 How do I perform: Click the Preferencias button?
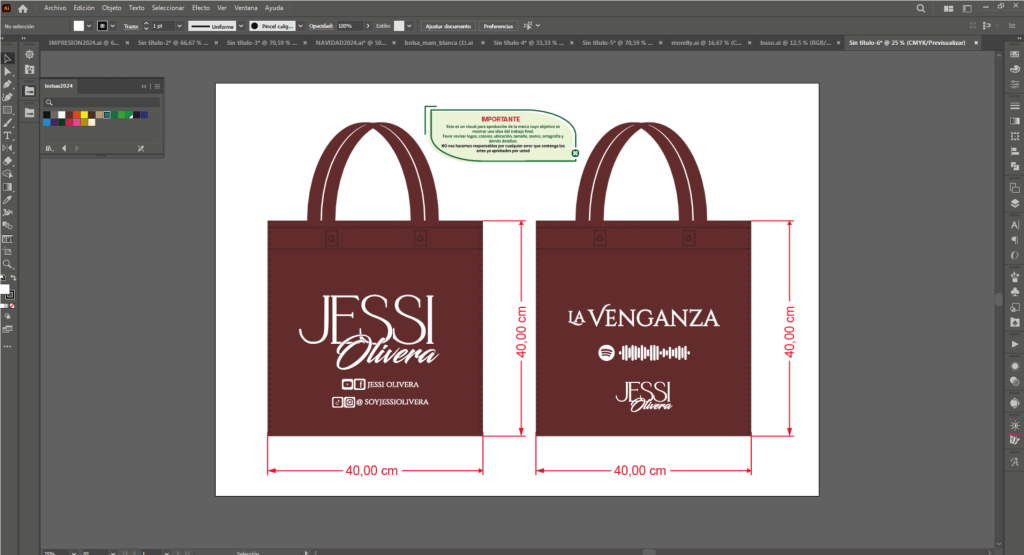pyautogui.click(x=498, y=26)
